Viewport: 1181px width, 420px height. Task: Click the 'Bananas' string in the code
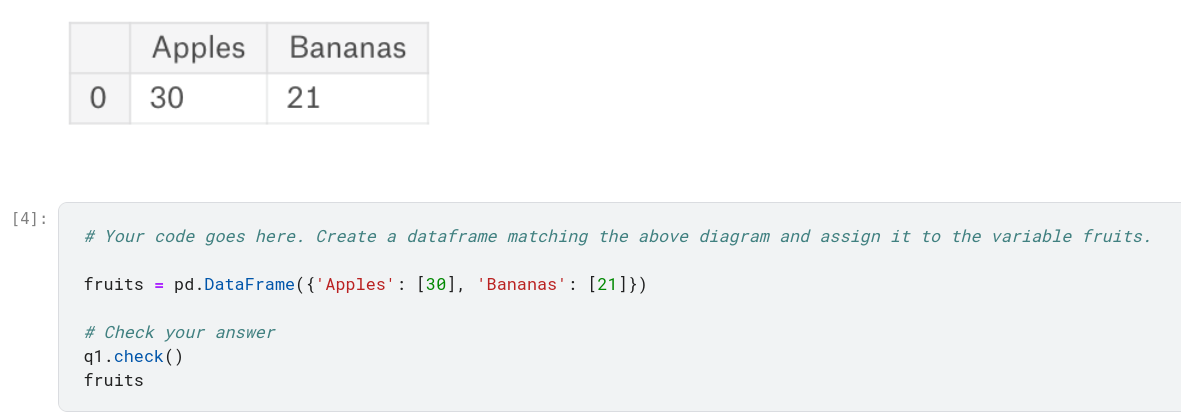pos(520,285)
